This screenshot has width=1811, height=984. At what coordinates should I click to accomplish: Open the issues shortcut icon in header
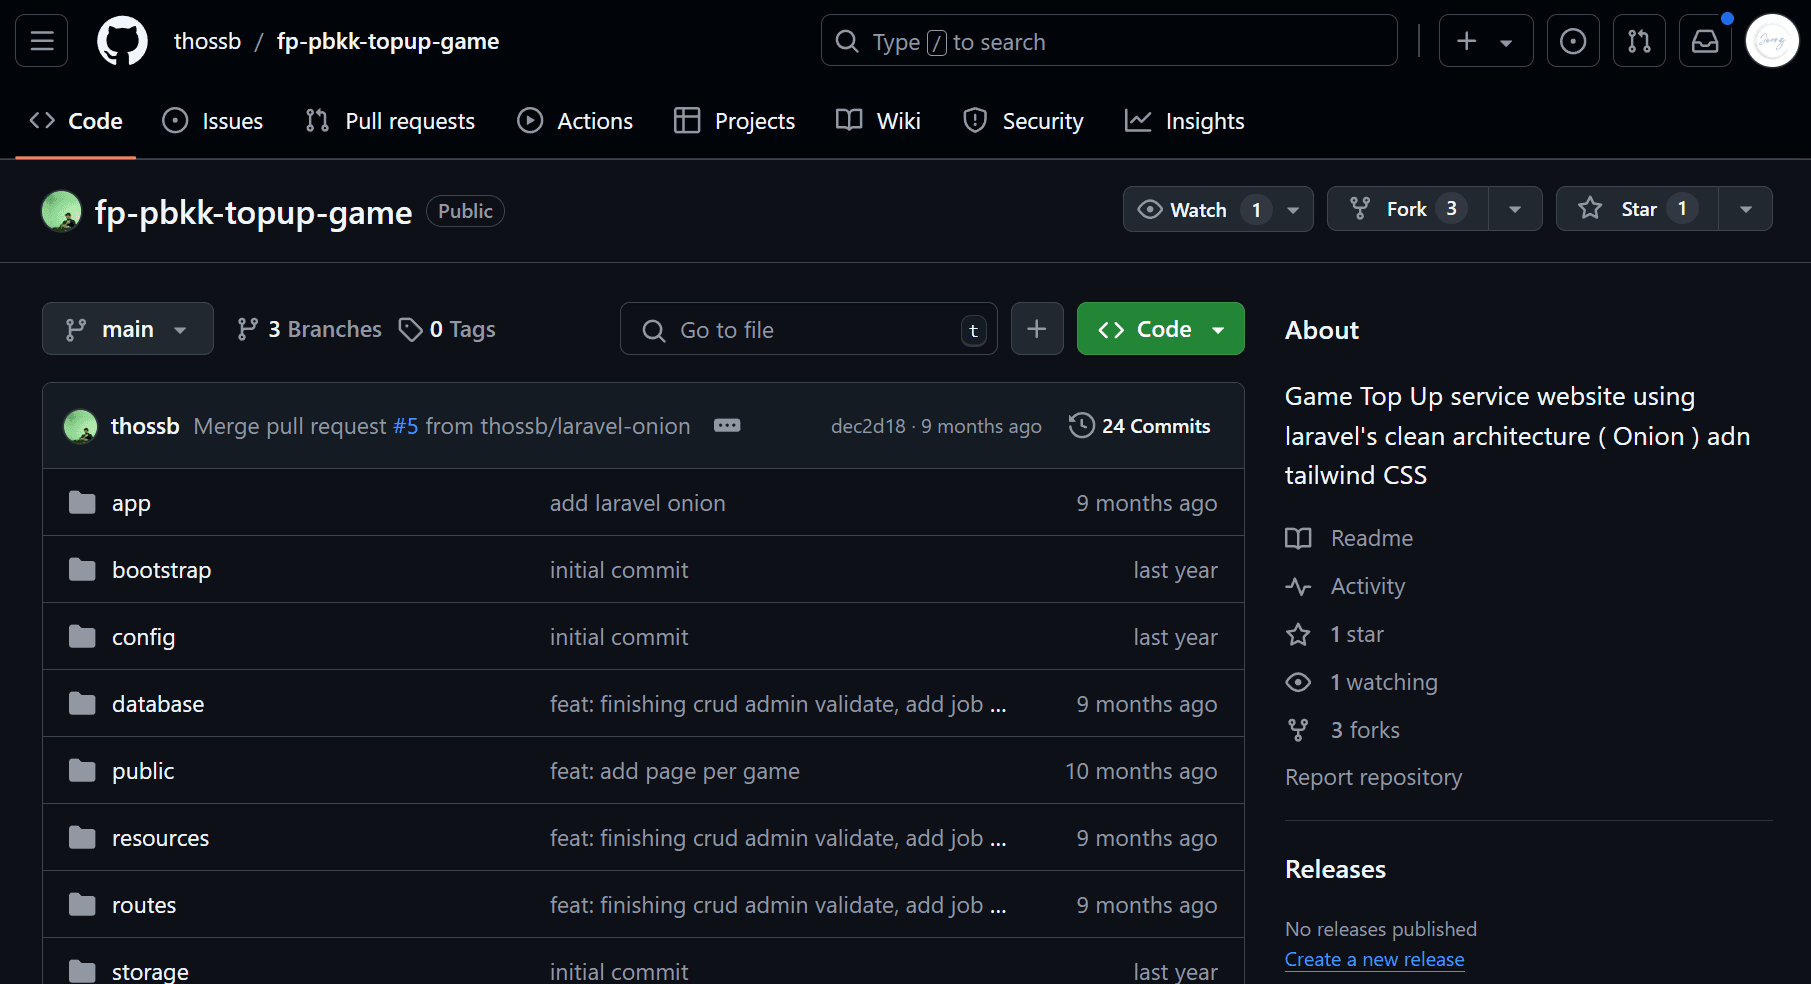pos(1573,41)
